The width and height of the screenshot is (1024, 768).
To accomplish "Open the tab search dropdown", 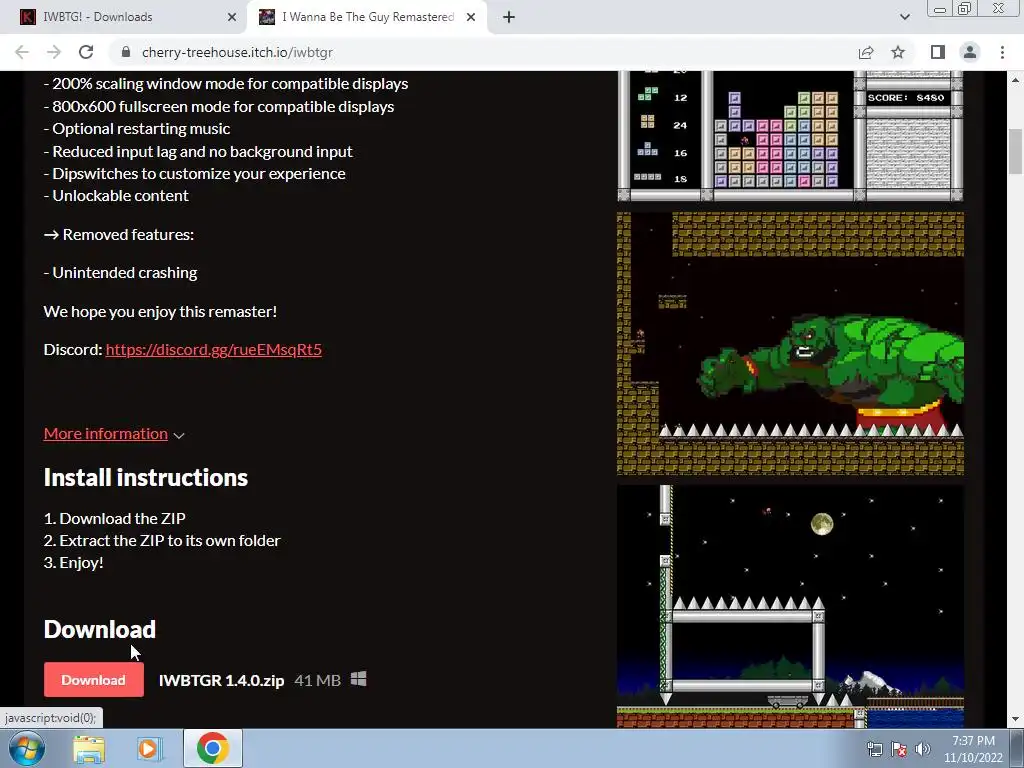I will [x=904, y=17].
